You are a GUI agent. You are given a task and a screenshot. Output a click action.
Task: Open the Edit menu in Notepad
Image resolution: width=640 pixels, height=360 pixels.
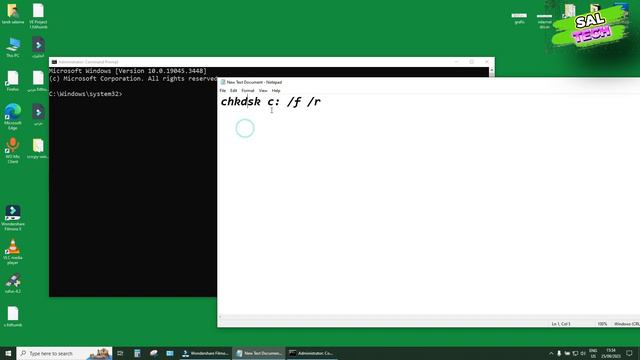(x=233, y=91)
